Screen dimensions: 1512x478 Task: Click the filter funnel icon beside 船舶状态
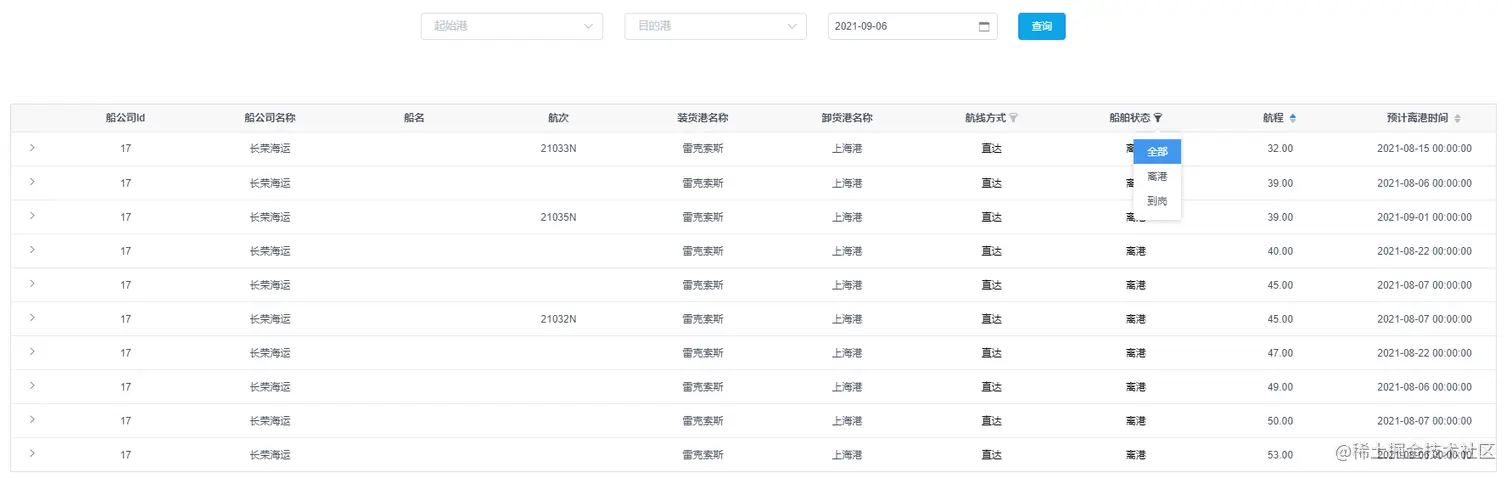point(1158,118)
